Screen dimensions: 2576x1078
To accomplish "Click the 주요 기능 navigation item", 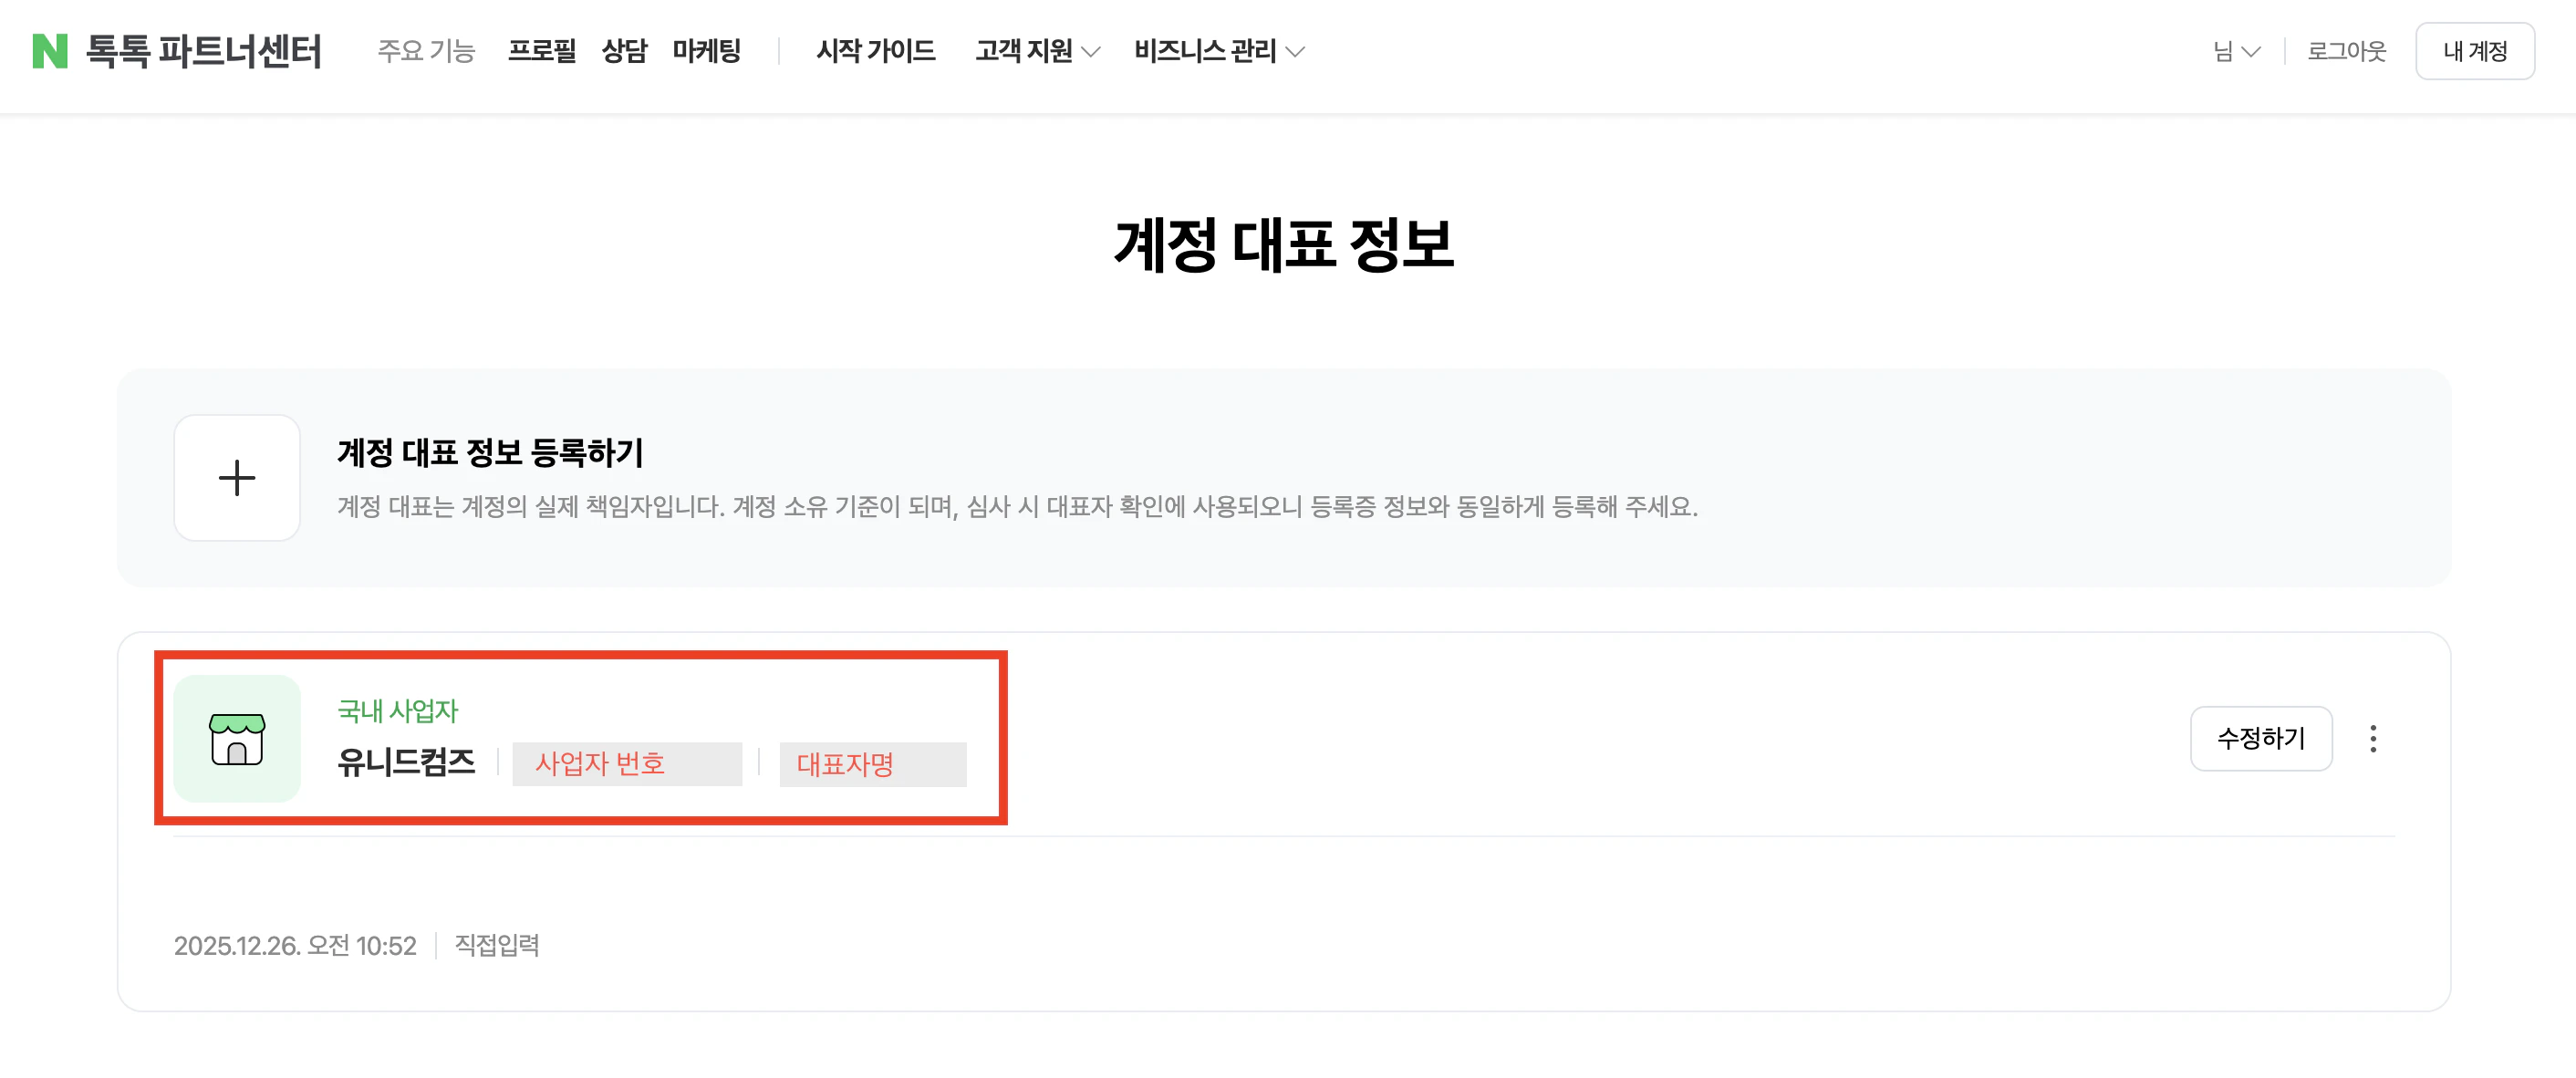I will point(427,52).
